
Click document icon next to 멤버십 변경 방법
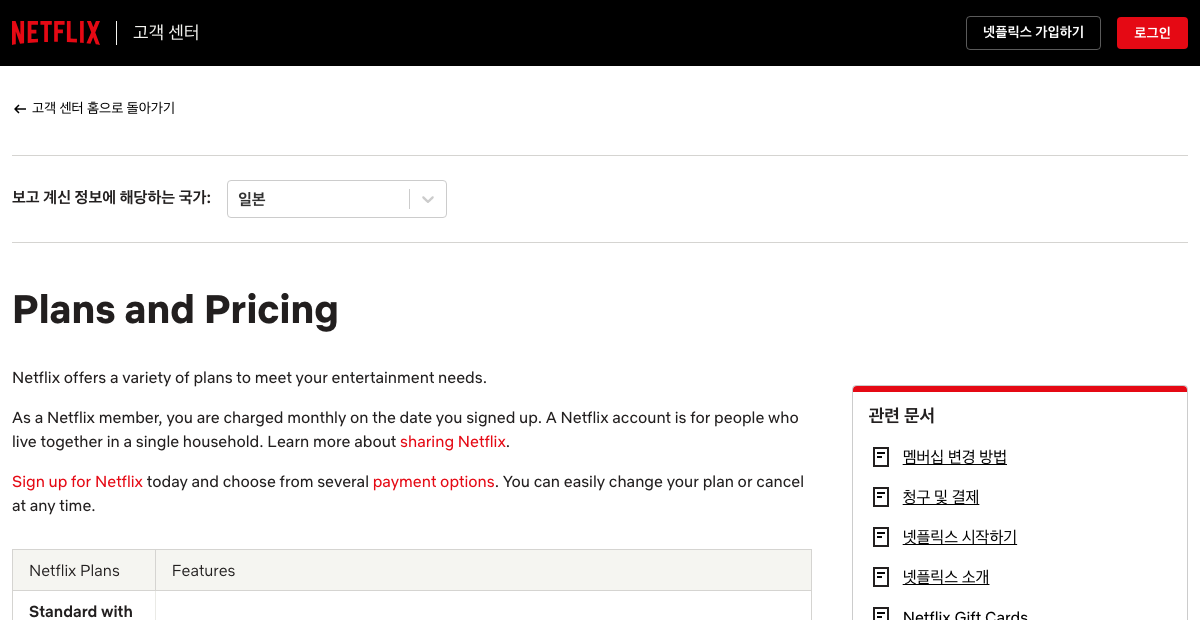(881, 457)
